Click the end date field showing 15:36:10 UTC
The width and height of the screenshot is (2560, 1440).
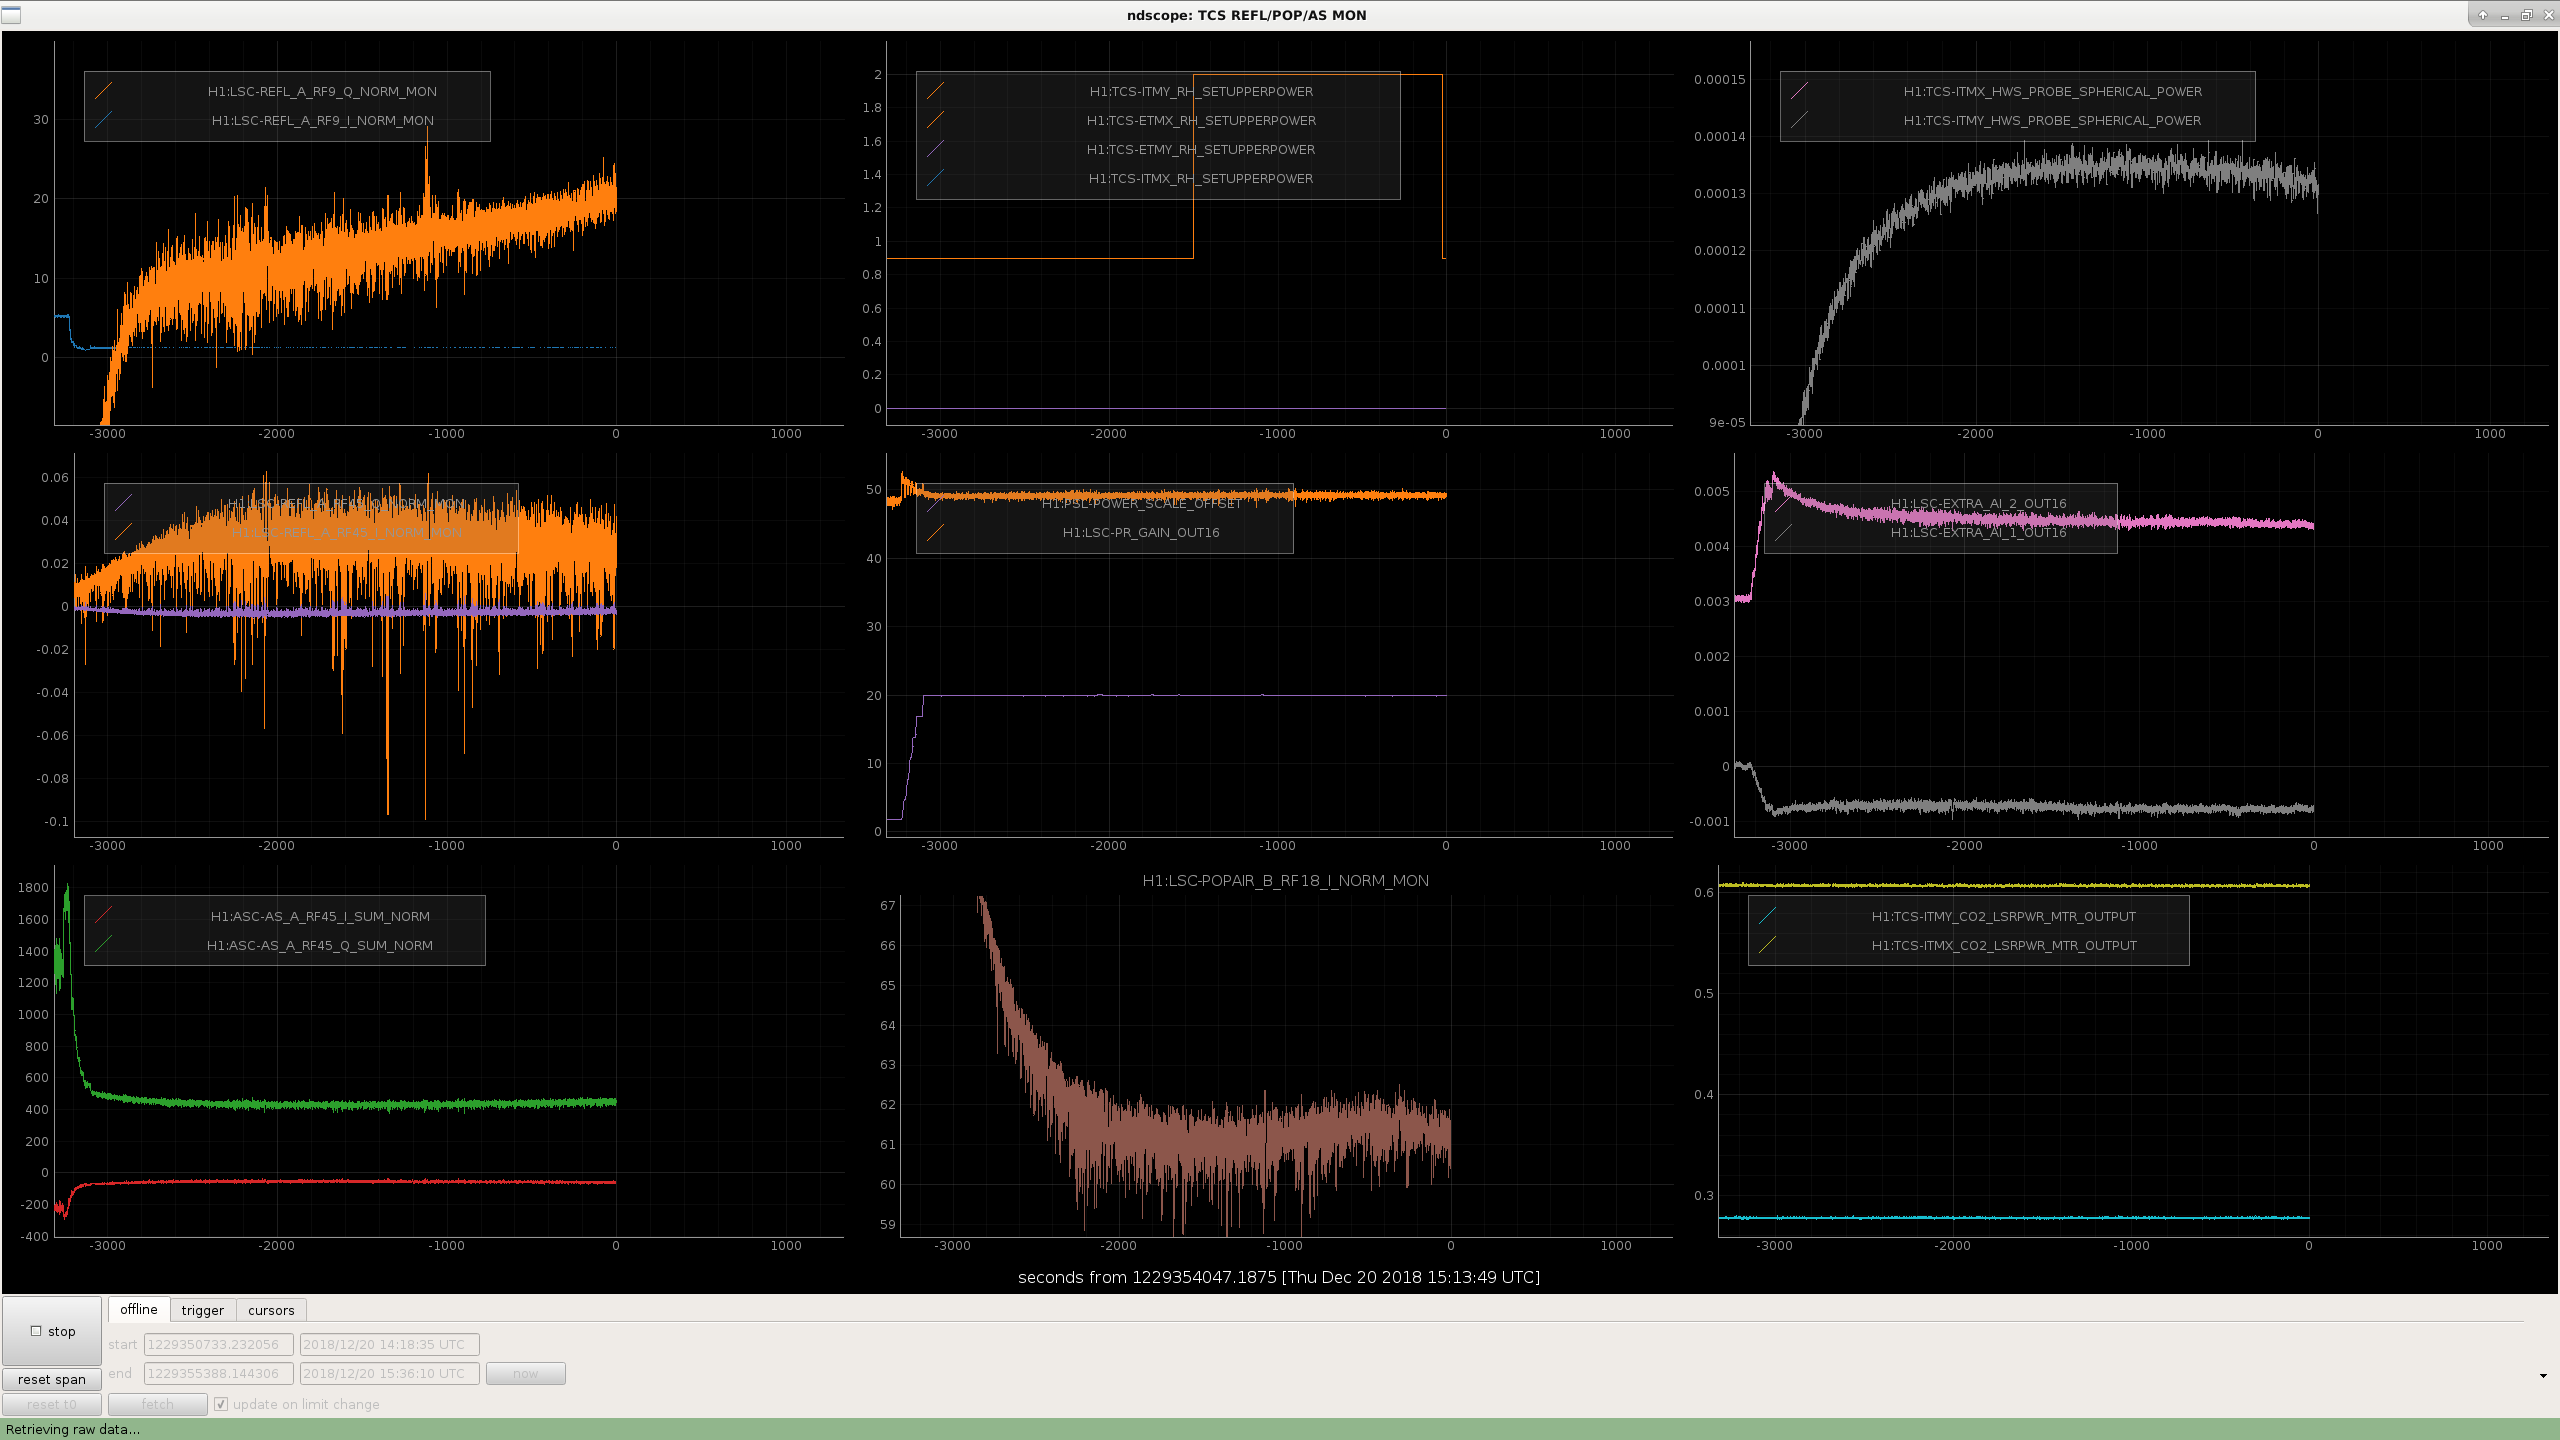[390, 1373]
